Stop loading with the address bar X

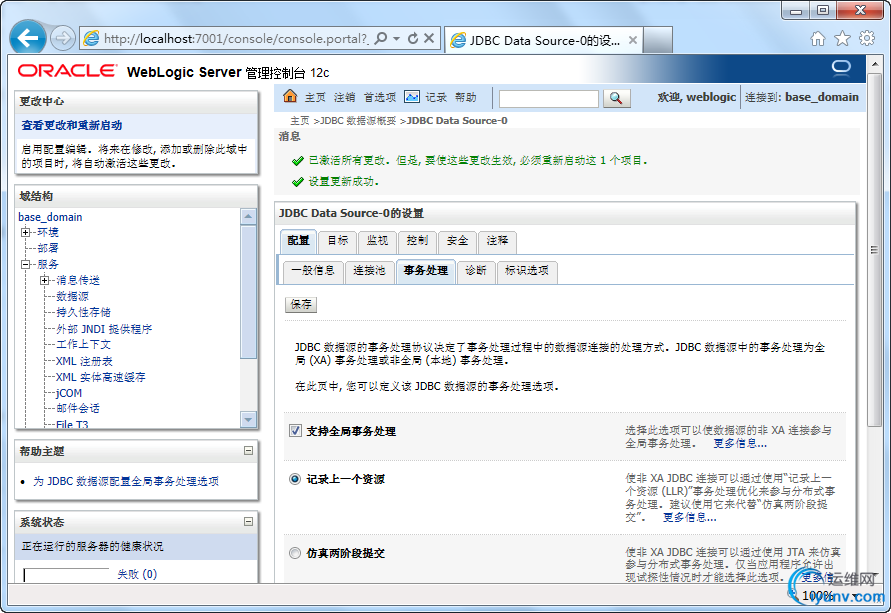(x=429, y=38)
